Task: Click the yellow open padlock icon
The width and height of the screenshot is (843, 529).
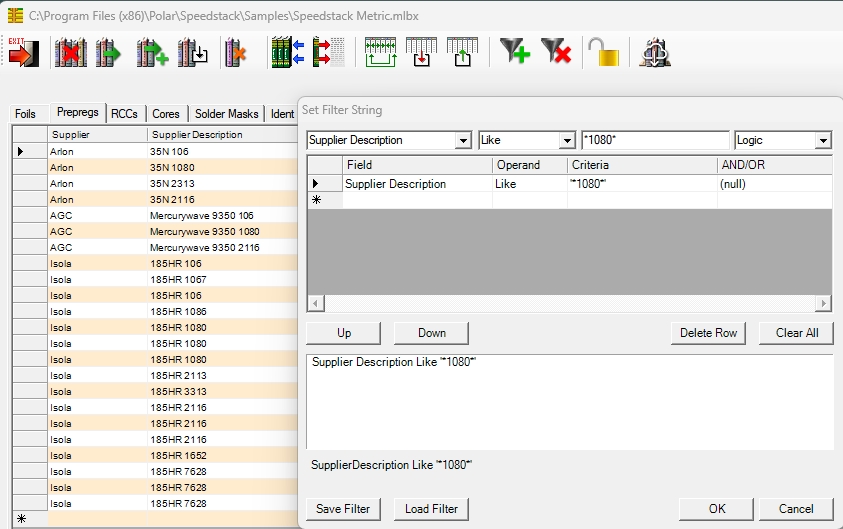Action: click(603, 52)
